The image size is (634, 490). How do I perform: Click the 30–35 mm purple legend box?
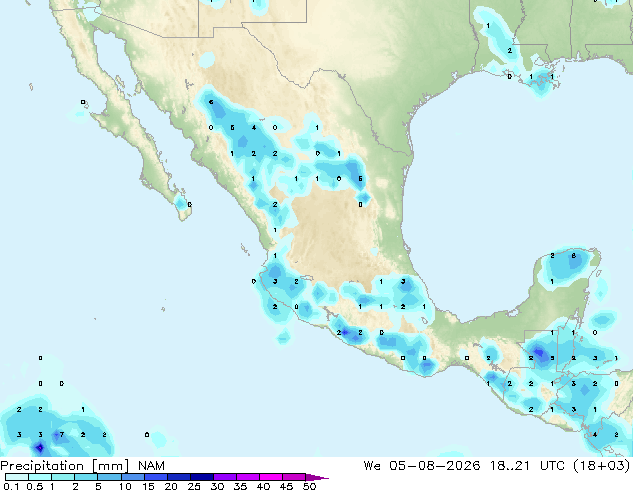coord(224,477)
